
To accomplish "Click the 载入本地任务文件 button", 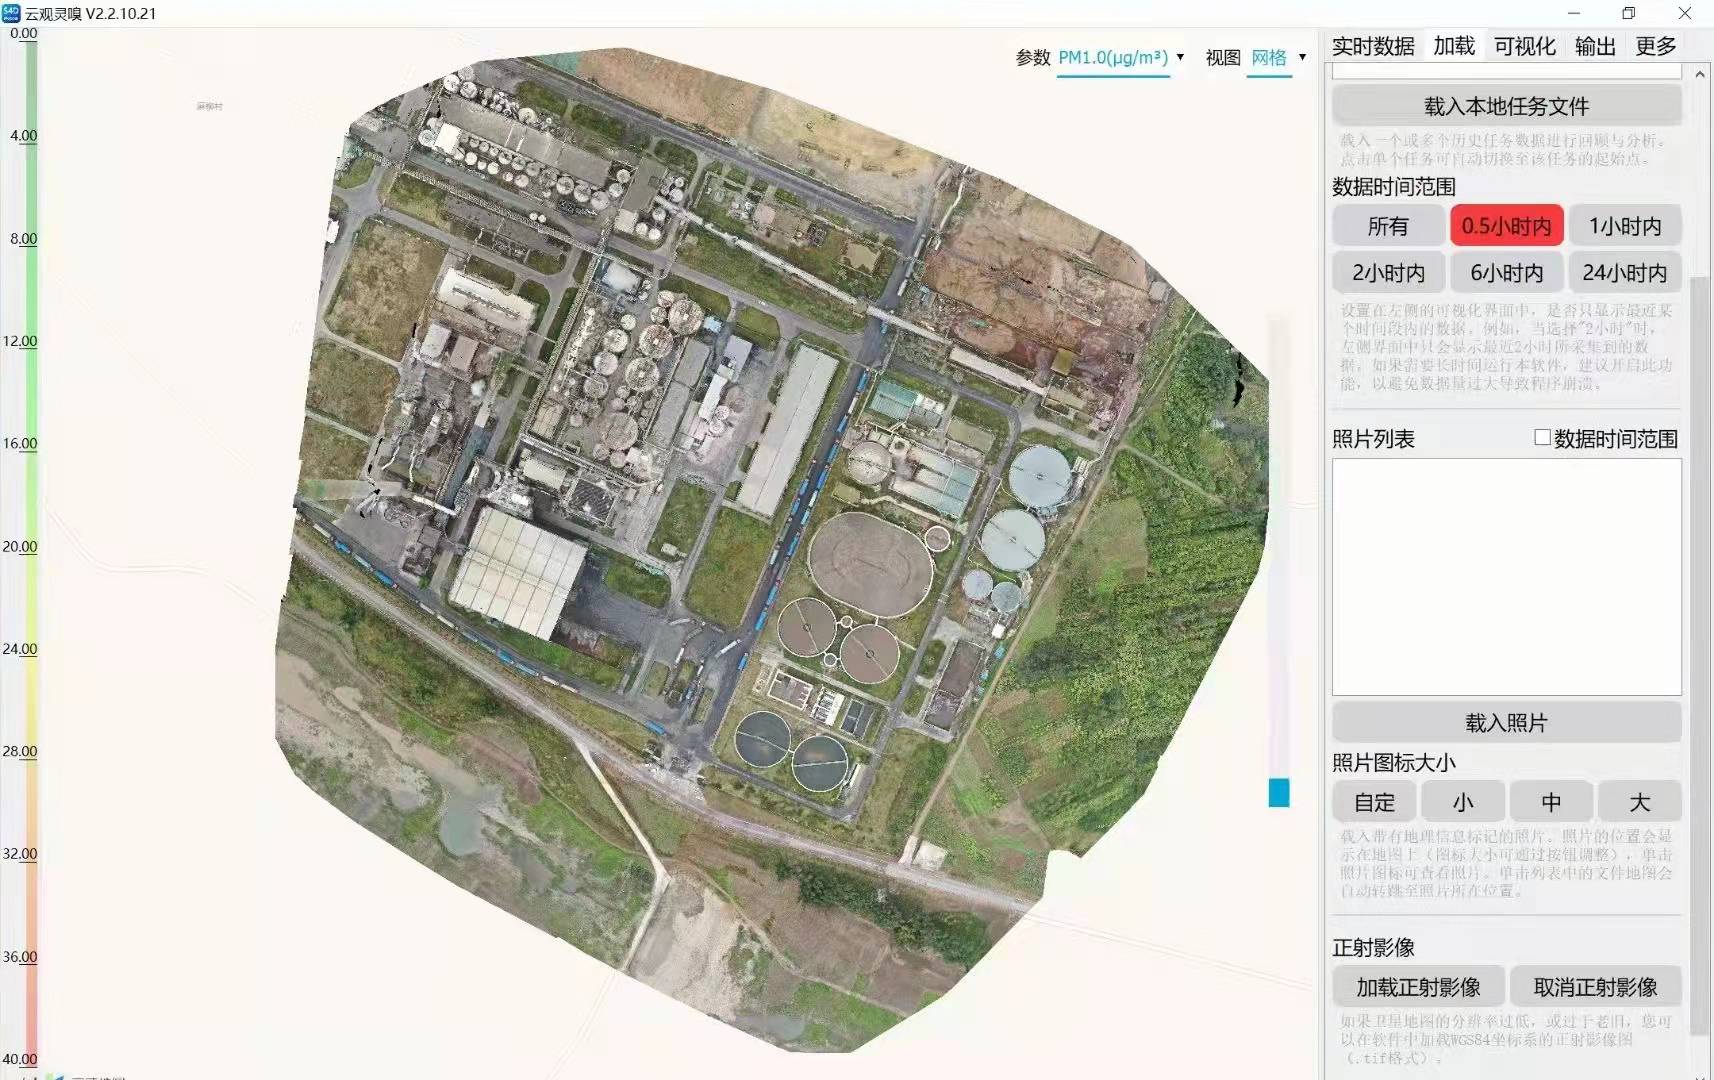I will pyautogui.click(x=1506, y=106).
